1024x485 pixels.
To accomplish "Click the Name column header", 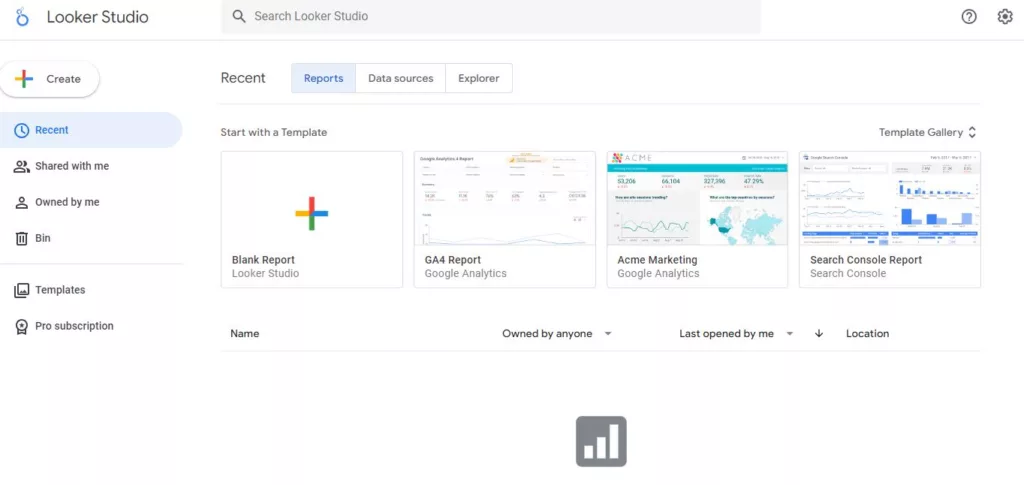I will 245,334.
